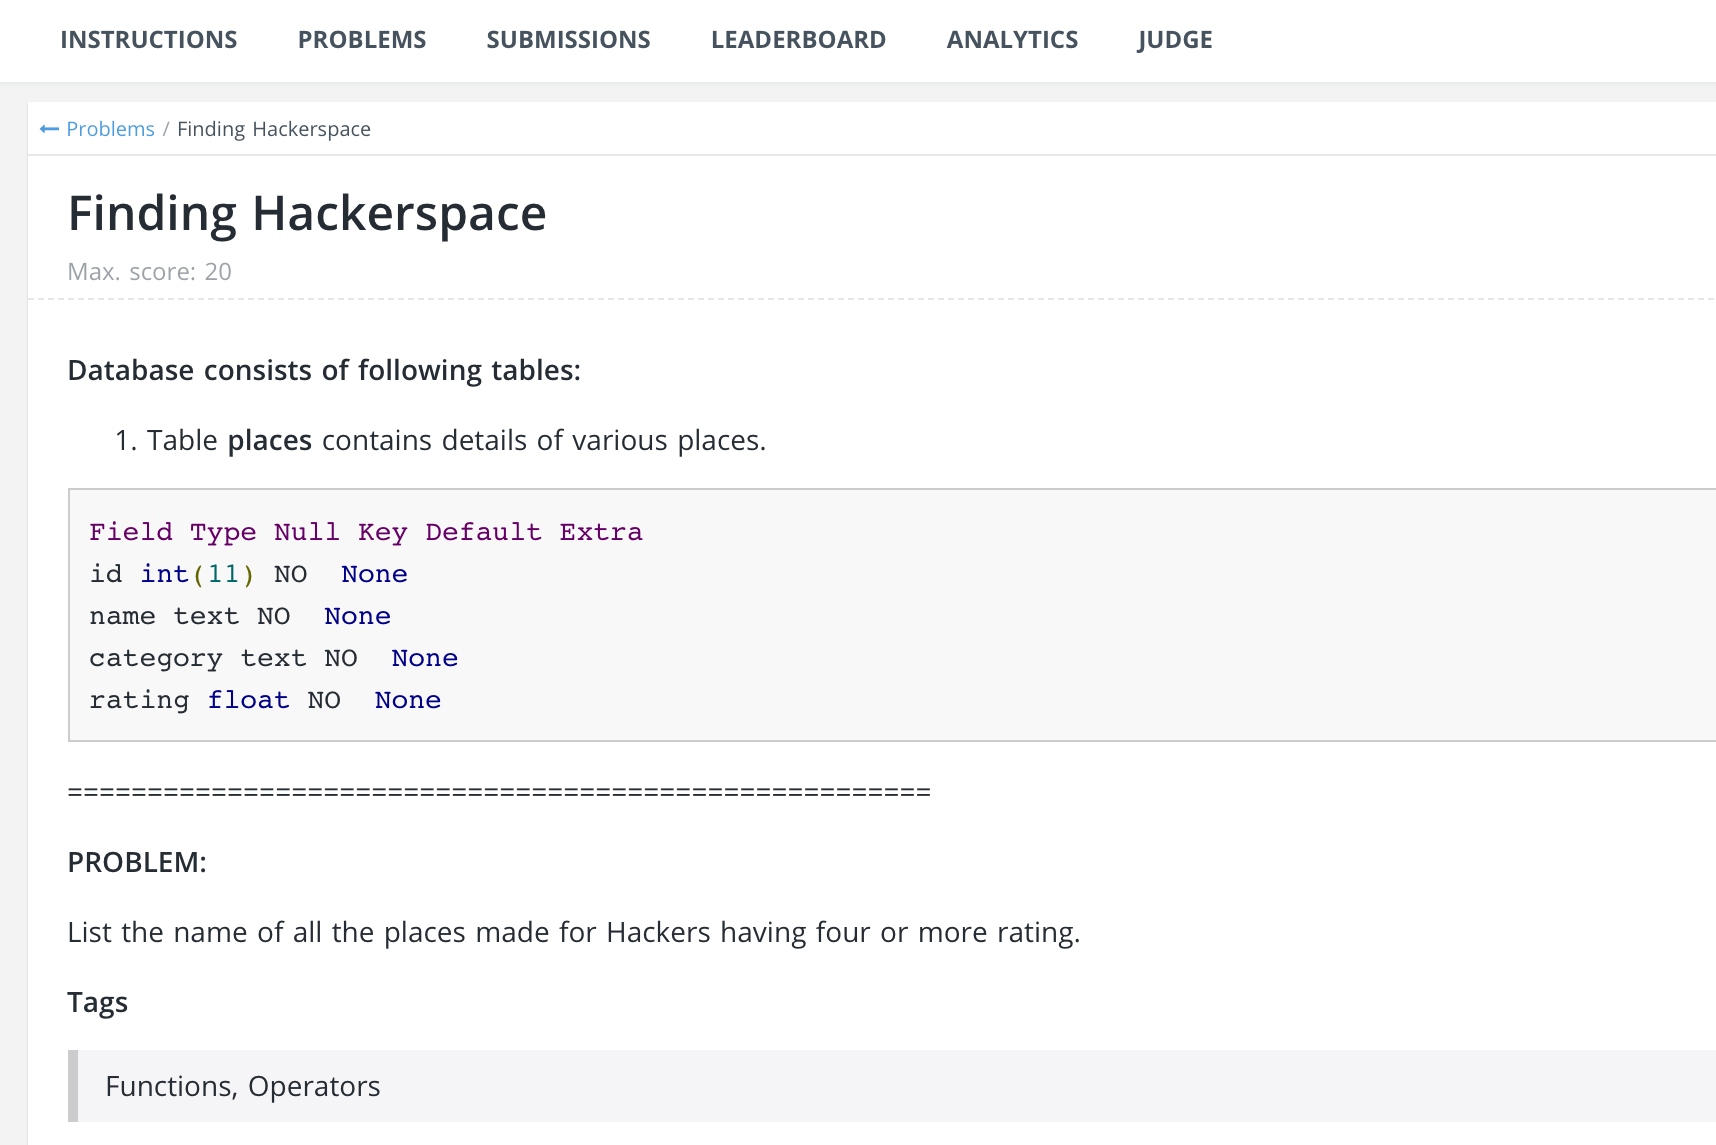Select the ANALYTICS tab
This screenshot has width=1716, height=1145.
tap(1012, 40)
